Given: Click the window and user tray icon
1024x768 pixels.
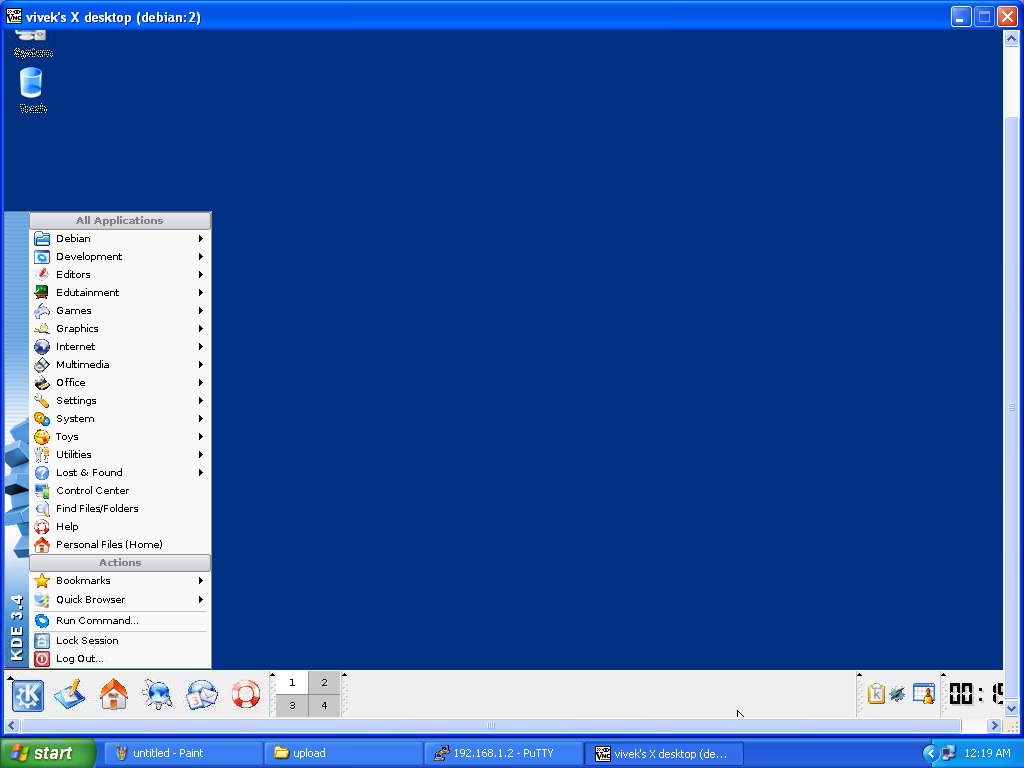Looking at the screenshot, I should pos(924,694).
